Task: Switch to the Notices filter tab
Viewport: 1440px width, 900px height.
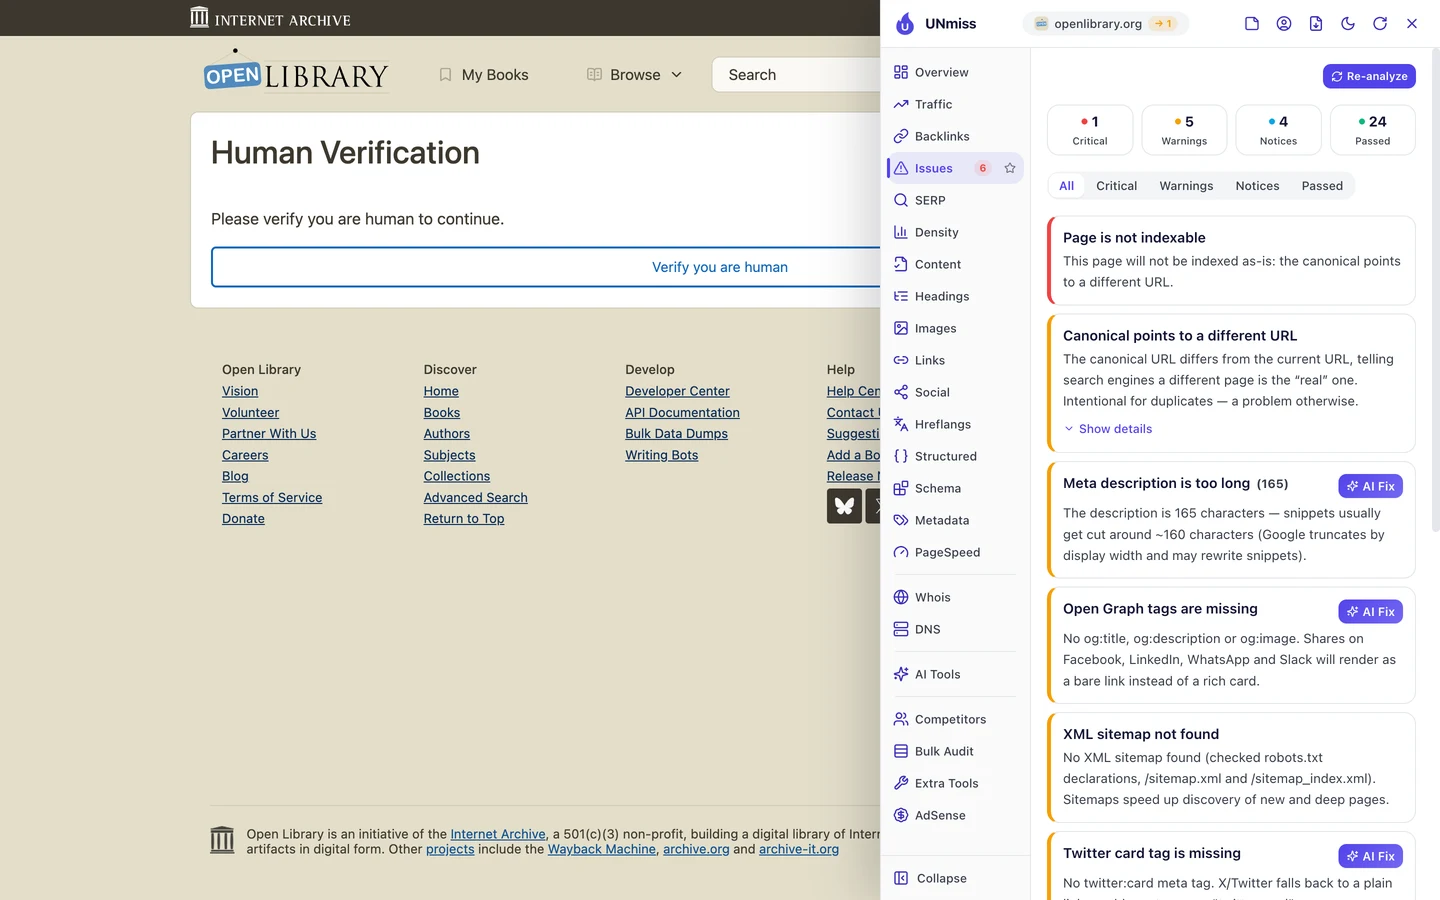Action: point(1257,186)
